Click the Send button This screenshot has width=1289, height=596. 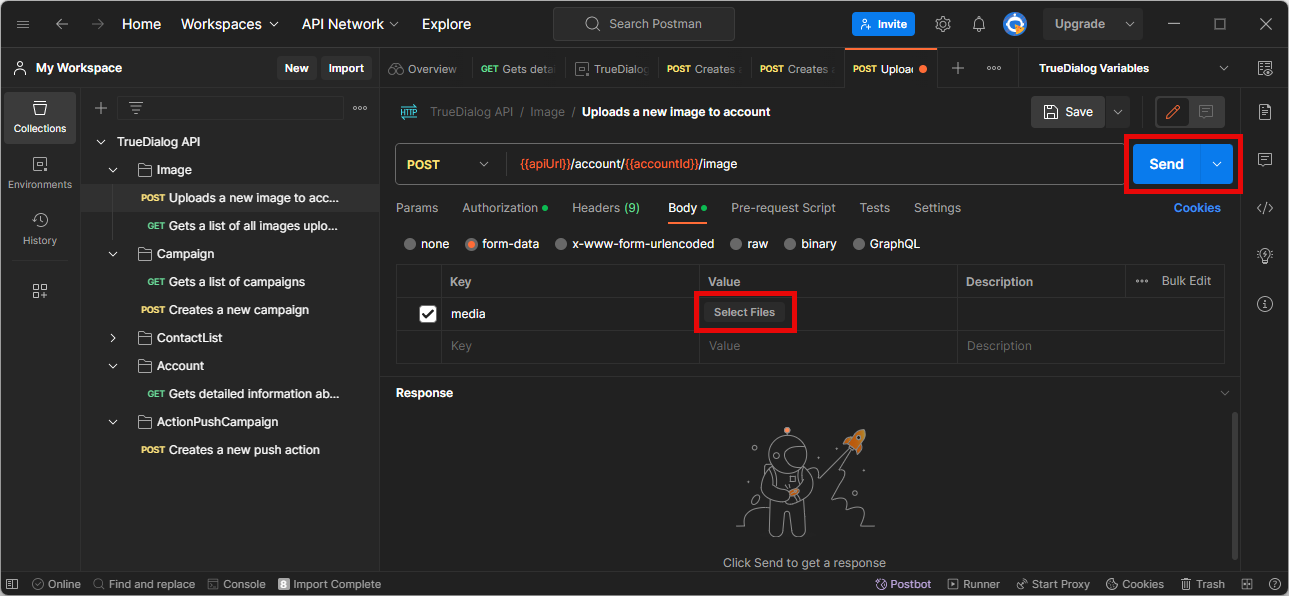[x=1166, y=164]
